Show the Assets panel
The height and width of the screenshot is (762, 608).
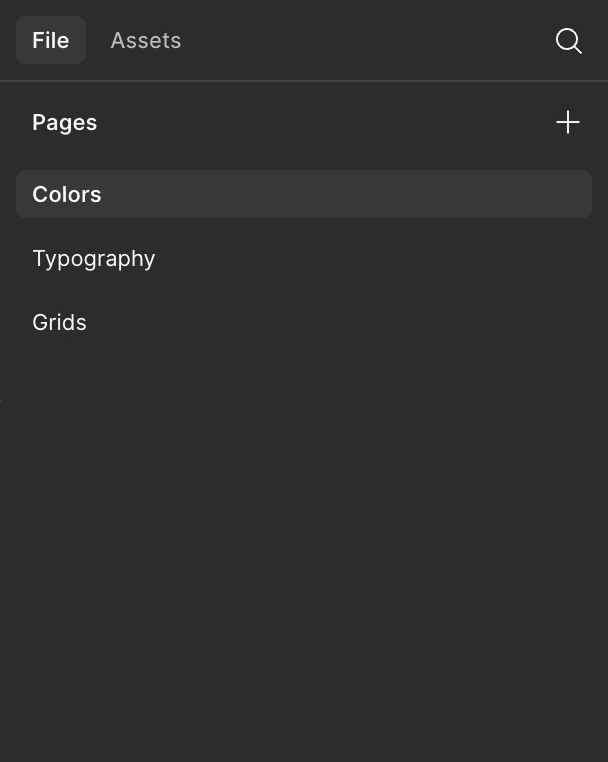[x=145, y=41]
